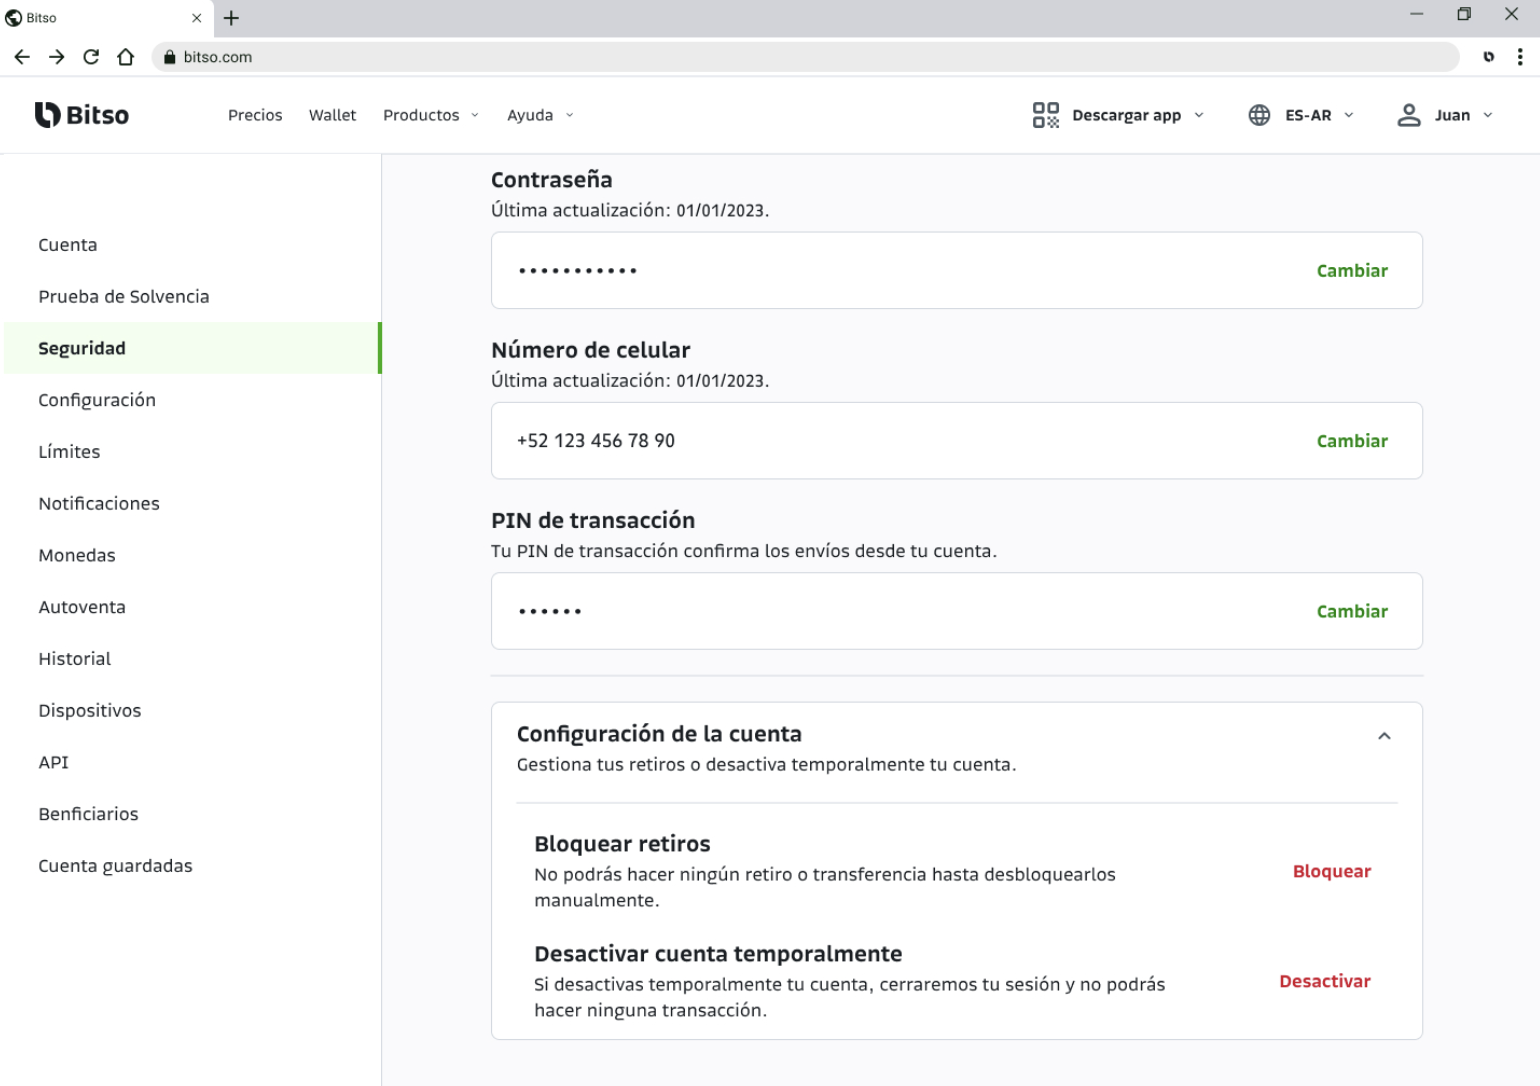Open the ES-AR language selector
The image size is (1540, 1086).
pyautogui.click(x=1319, y=115)
